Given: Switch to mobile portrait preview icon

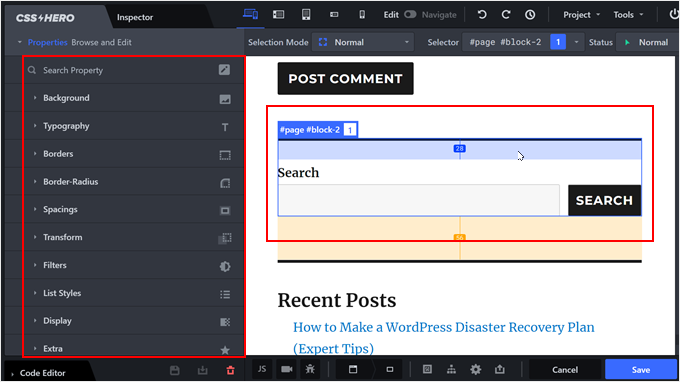Looking at the screenshot, I should pyautogui.click(x=362, y=15).
